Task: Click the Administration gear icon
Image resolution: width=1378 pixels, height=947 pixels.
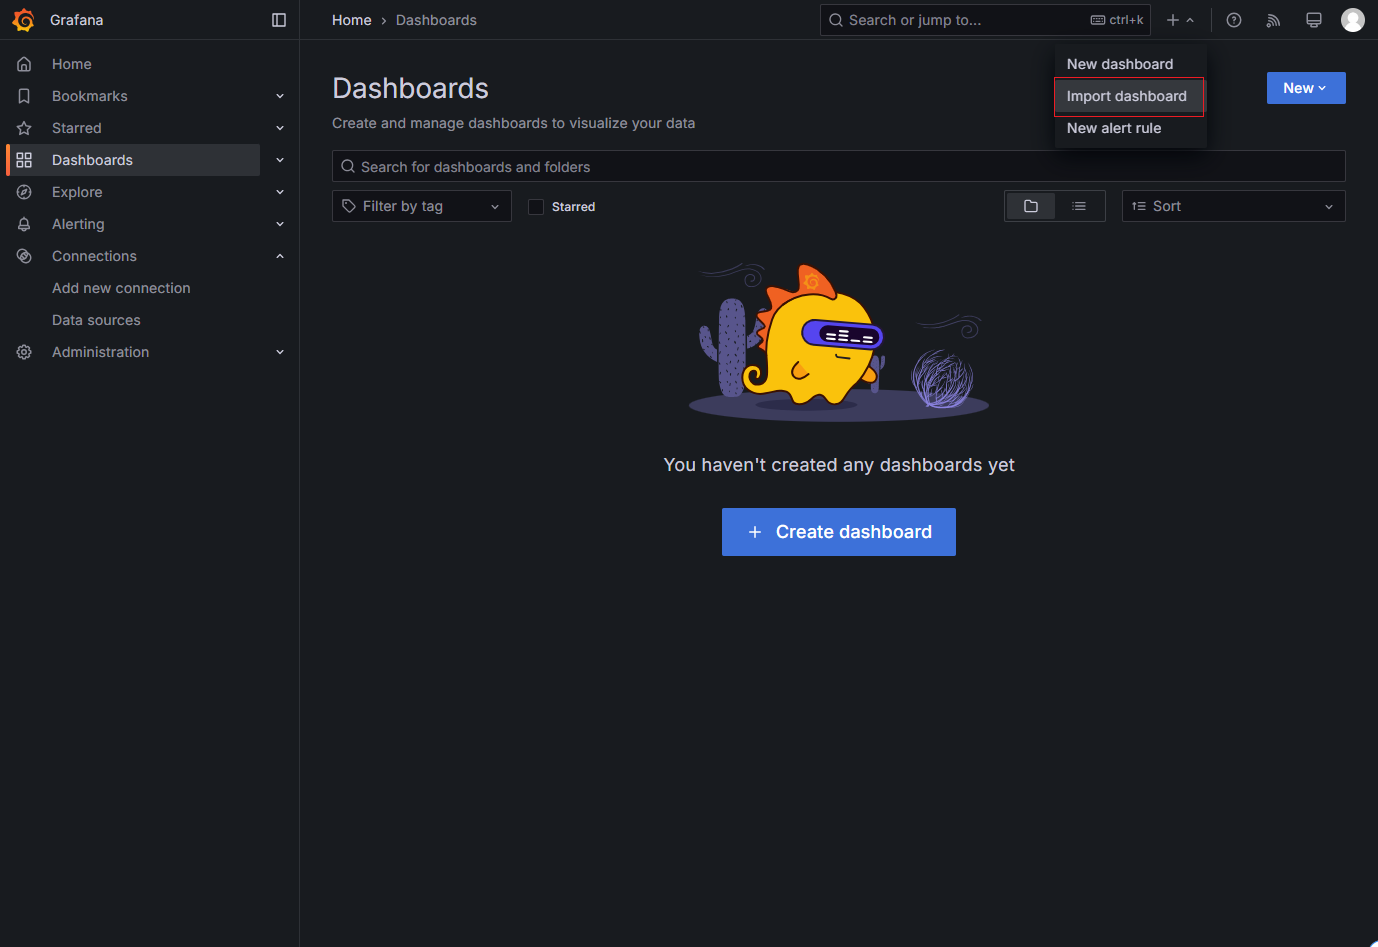Action: [24, 352]
